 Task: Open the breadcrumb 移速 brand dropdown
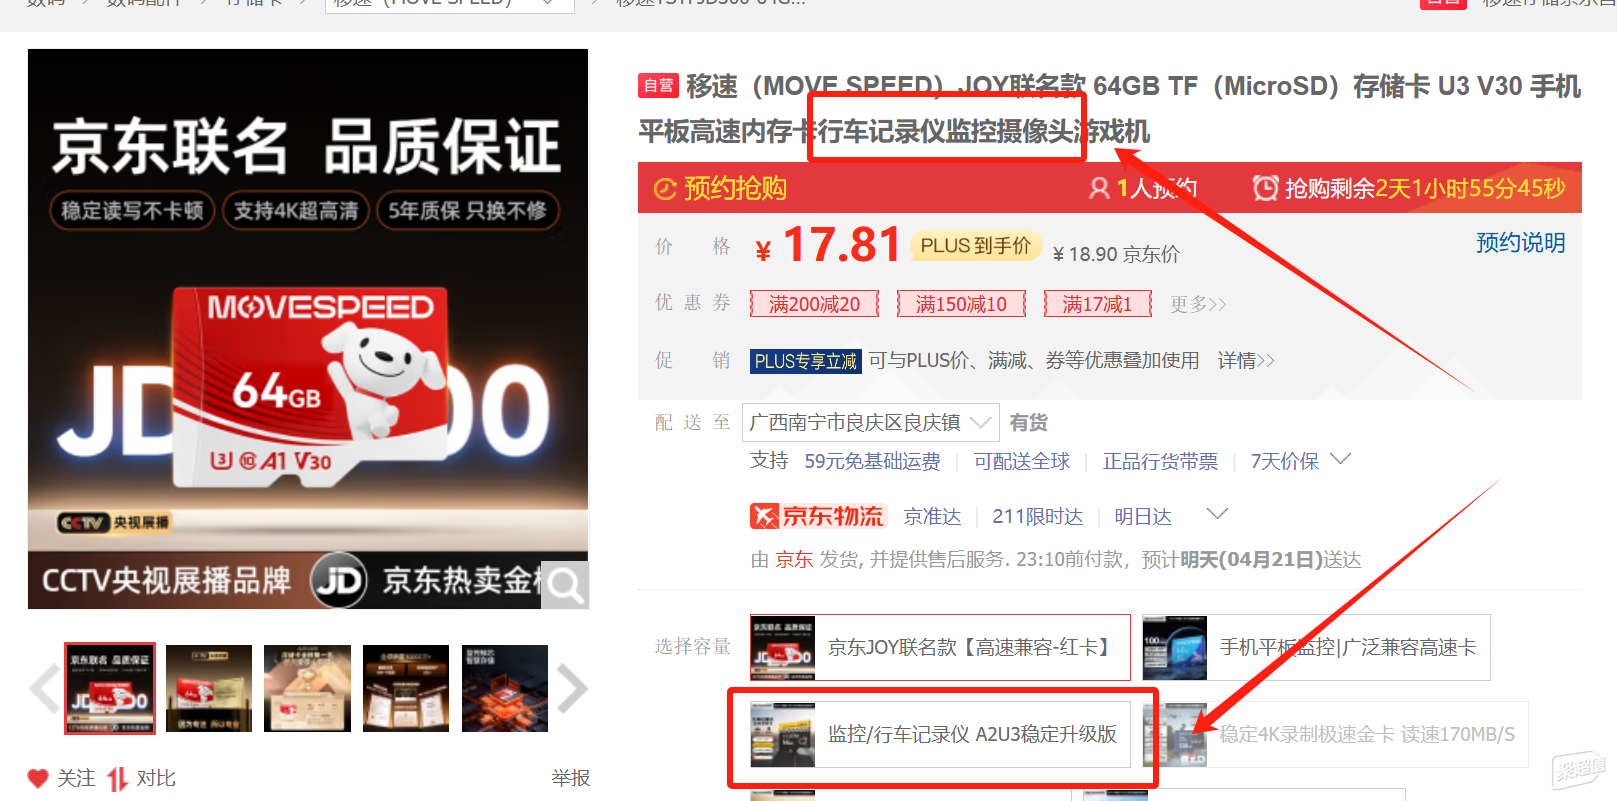pyautogui.click(x=450, y=4)
